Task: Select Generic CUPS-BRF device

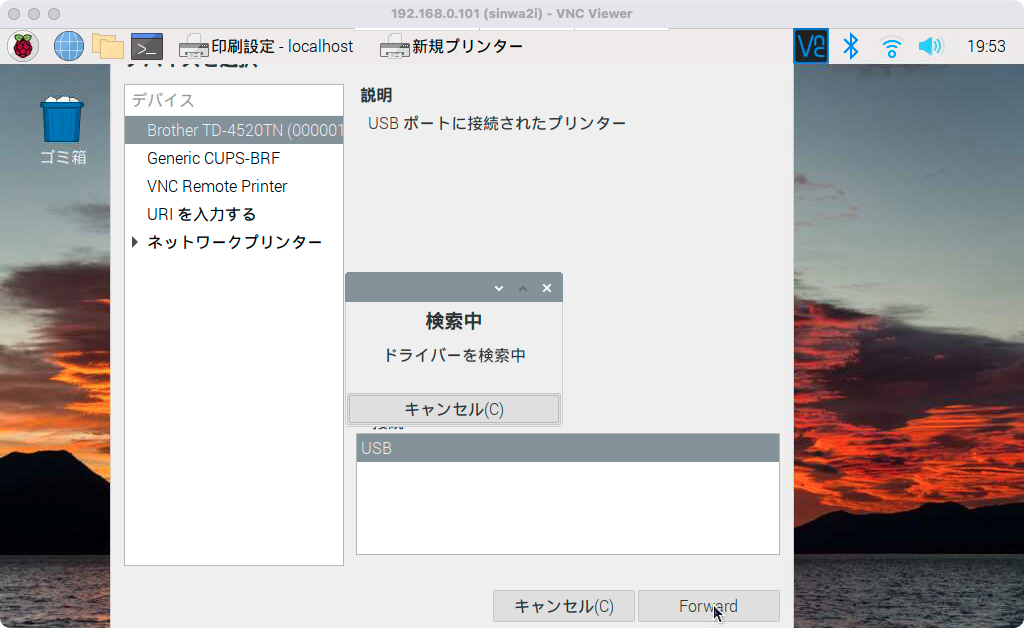Action: [x=213, y=158]
